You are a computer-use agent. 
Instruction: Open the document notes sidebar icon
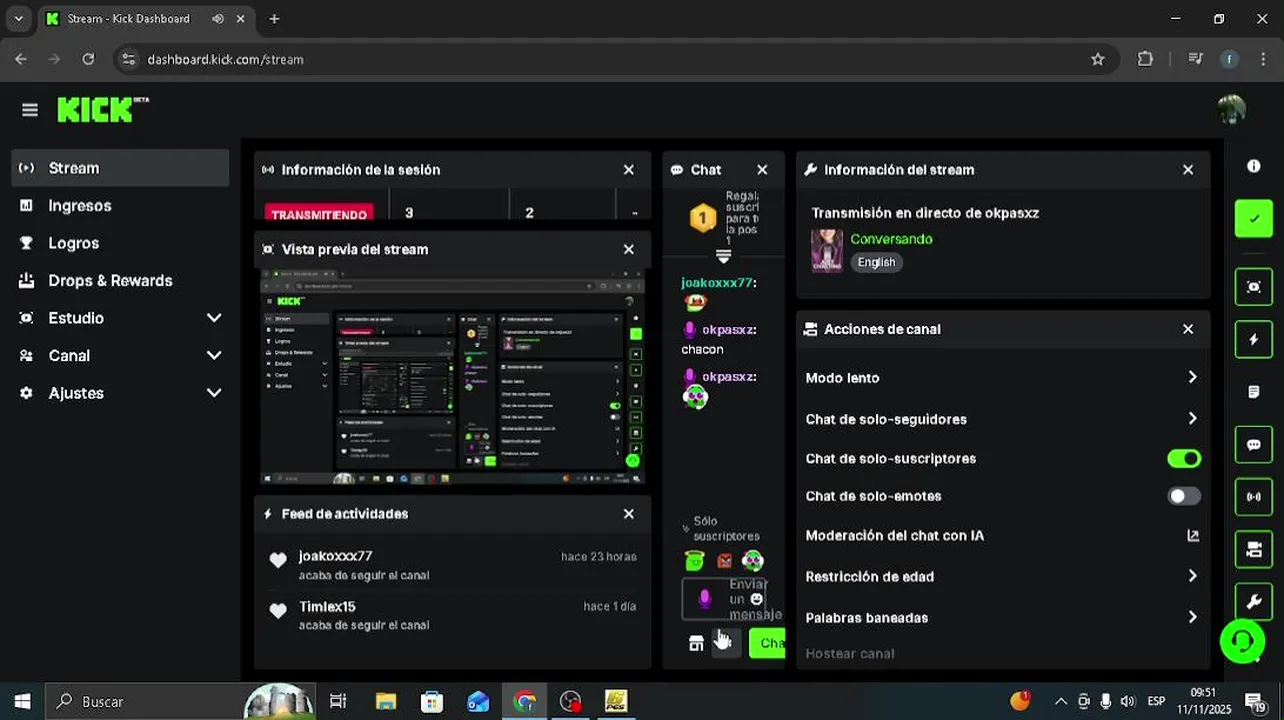[1253, 392]
